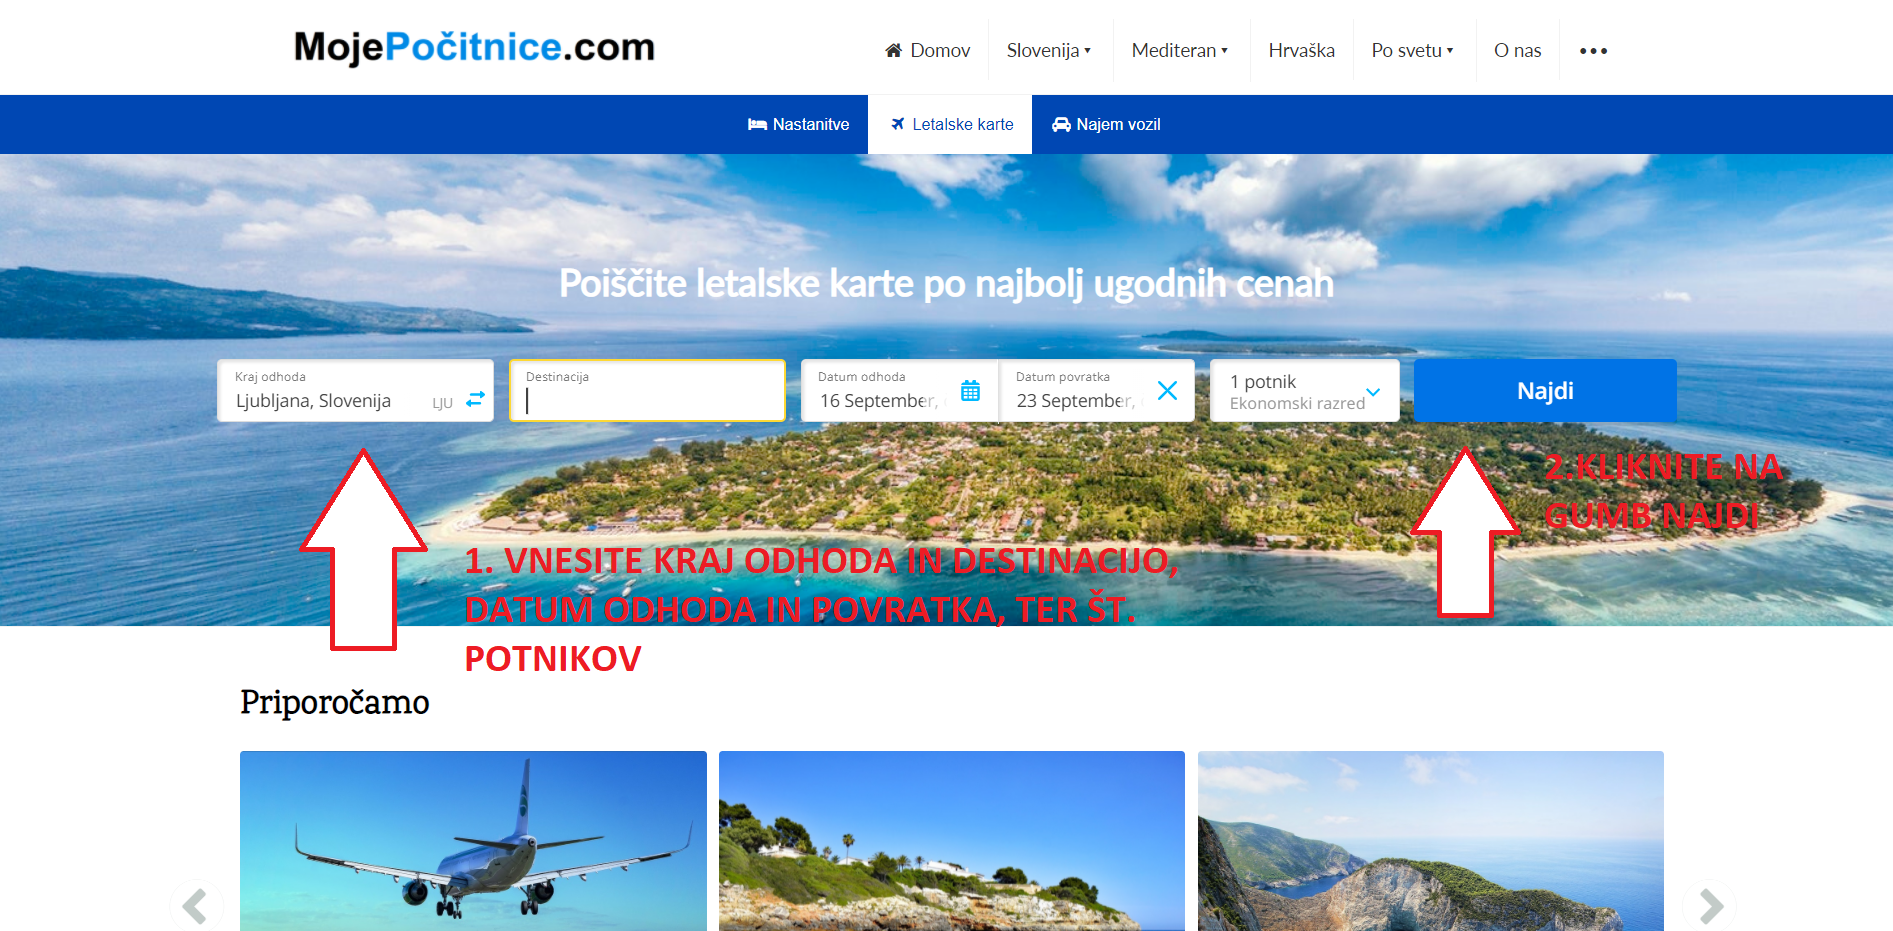Click the home icon next to Domov
This screenshot has width=1893, height=931.
[x=894, y=50]
